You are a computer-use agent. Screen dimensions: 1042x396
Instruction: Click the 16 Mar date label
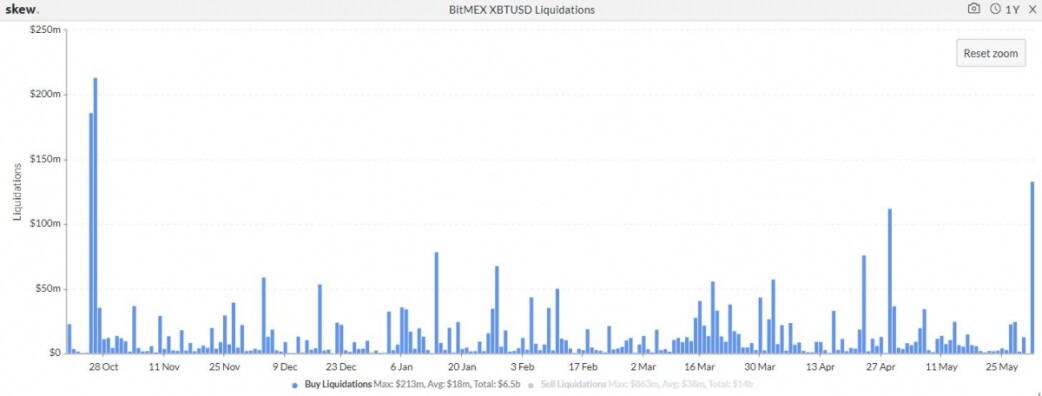(x=699, y=367)
